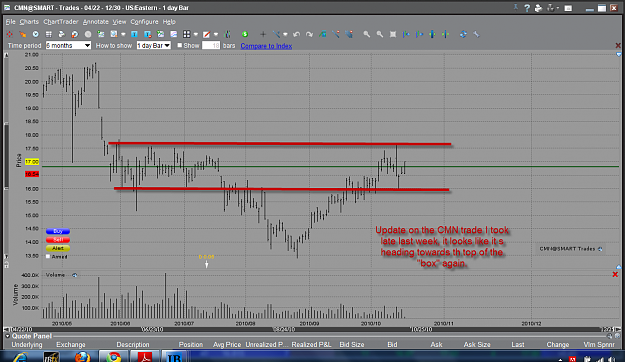
Task: Open the View menu
Action: coord(119,22)
